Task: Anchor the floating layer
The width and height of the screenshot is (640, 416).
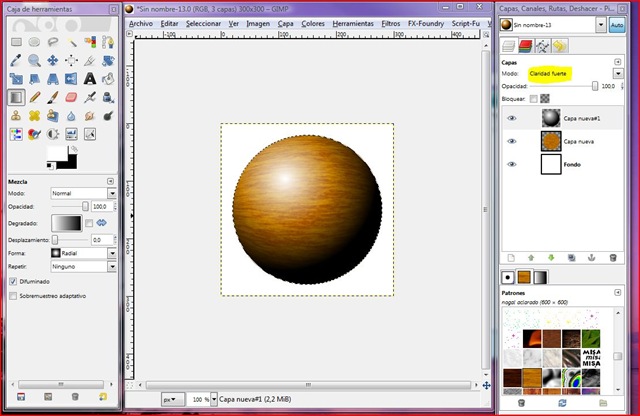Action: pos(590,257)
